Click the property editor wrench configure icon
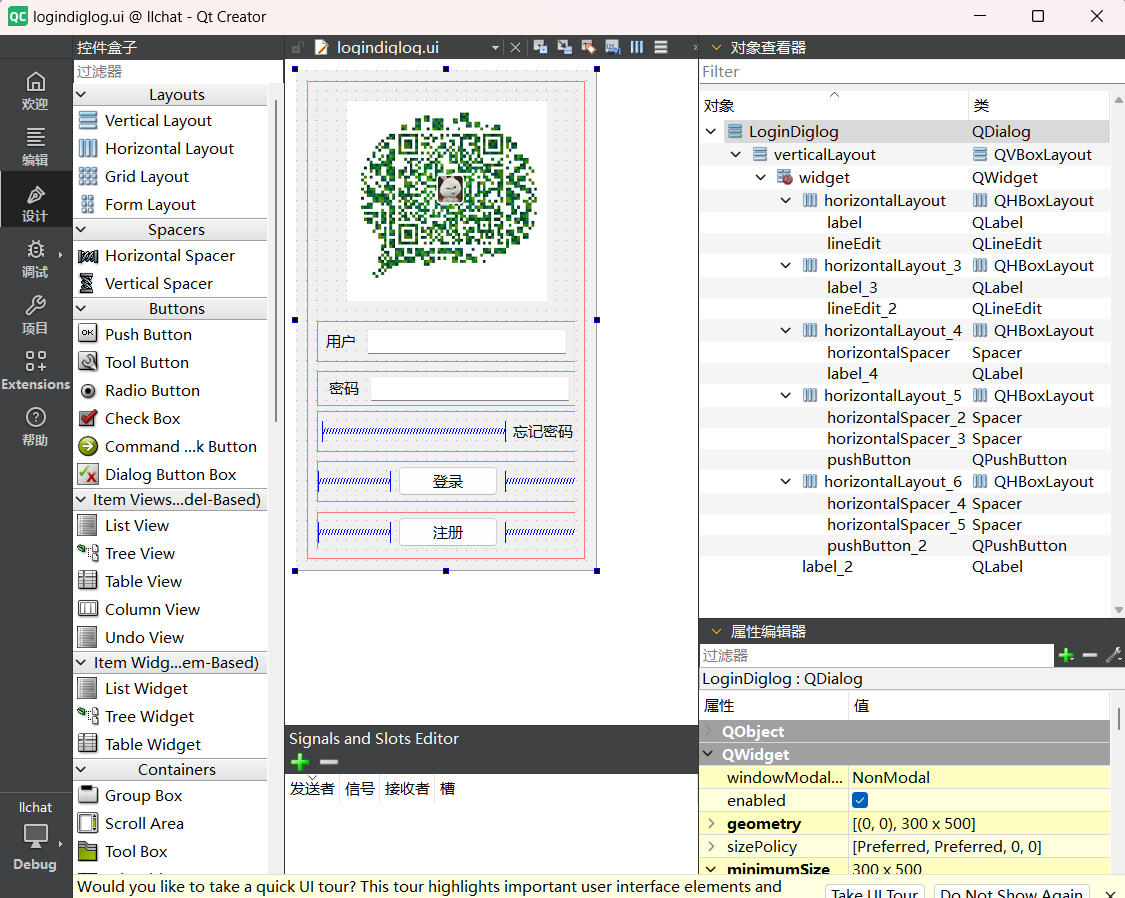The image size is (1125, 898). pyautogui.click(x=1114, y=655)
